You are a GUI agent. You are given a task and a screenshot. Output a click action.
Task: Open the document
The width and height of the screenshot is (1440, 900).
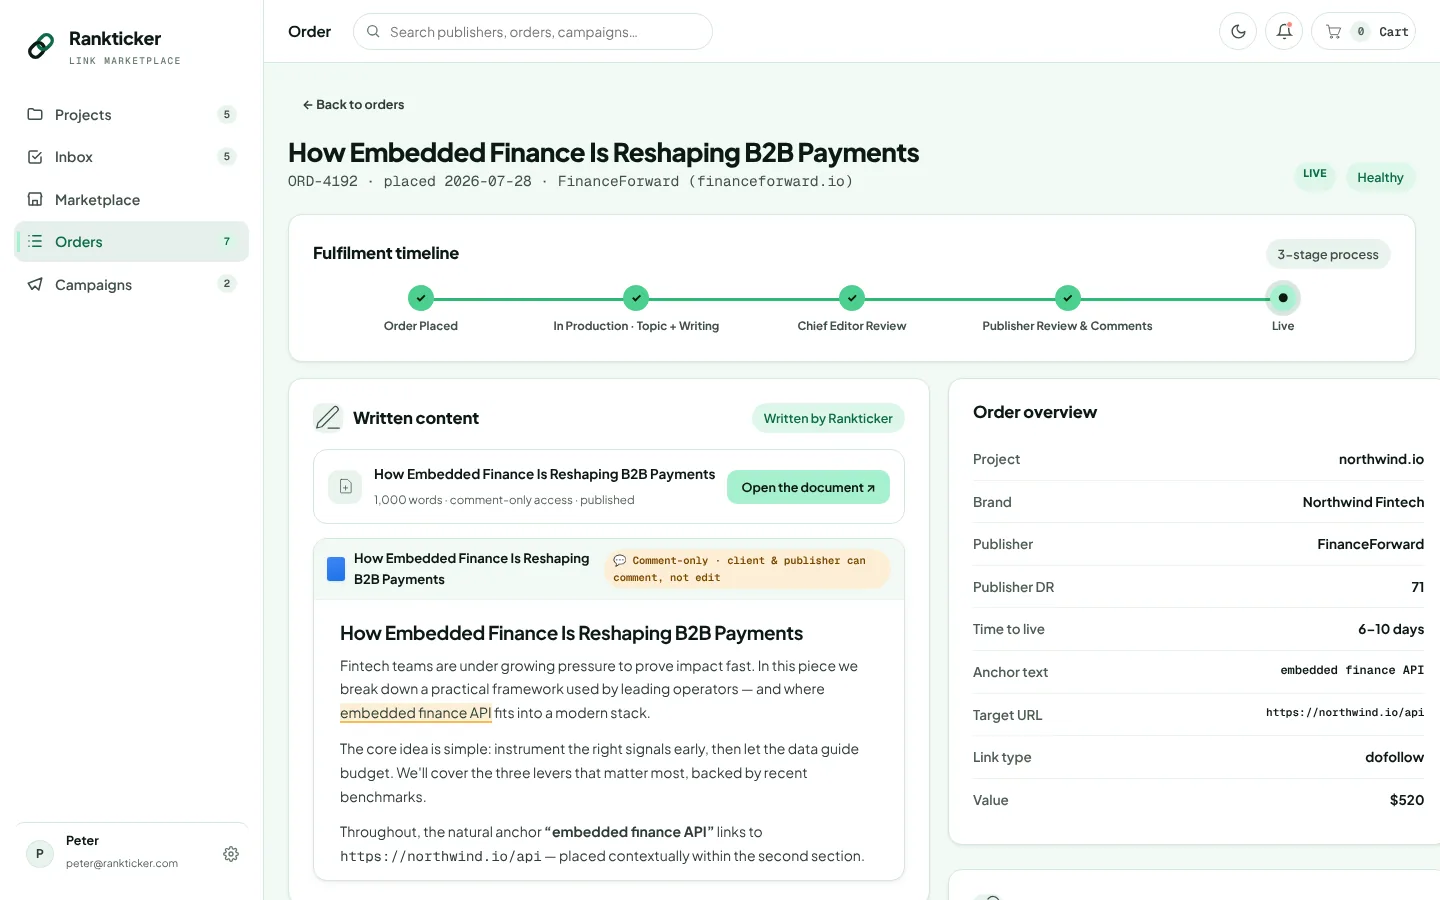click(808, 488)
